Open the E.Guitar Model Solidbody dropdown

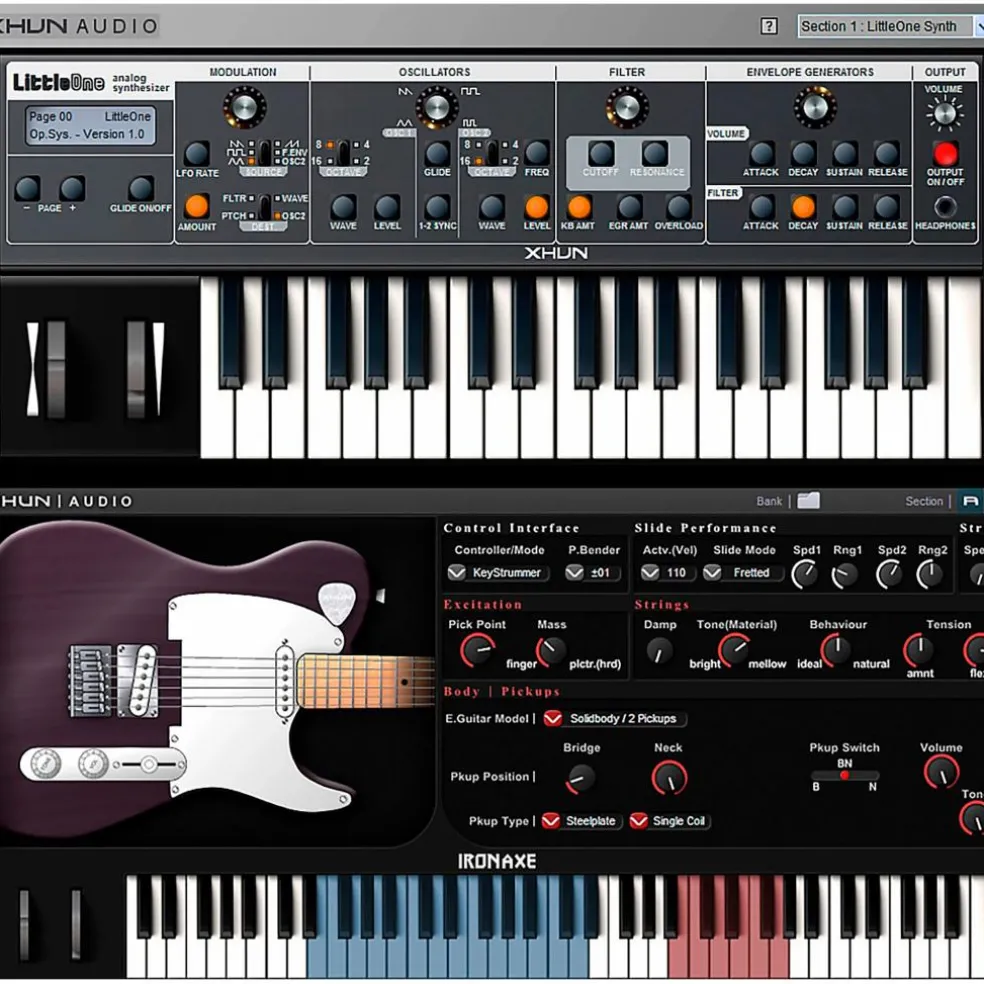[614, 718]
